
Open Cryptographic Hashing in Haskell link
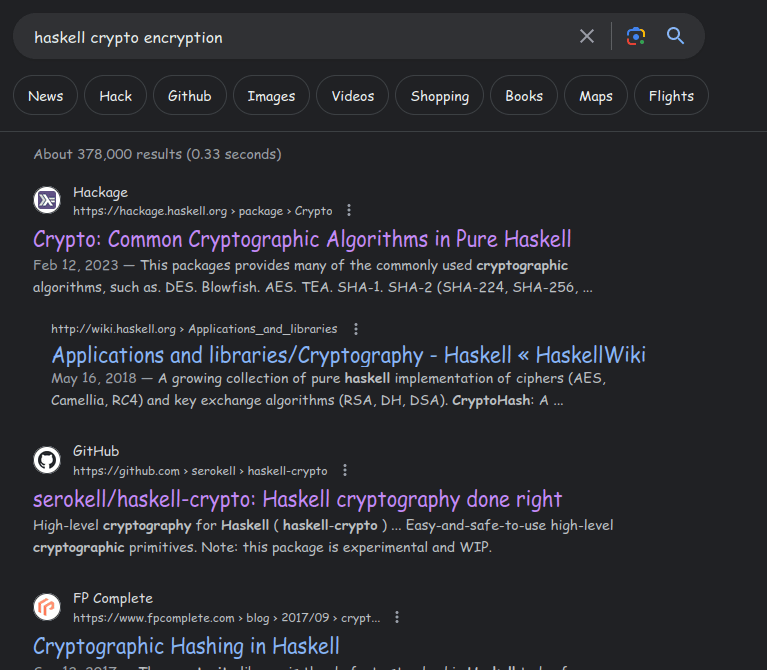coord(186,646)
